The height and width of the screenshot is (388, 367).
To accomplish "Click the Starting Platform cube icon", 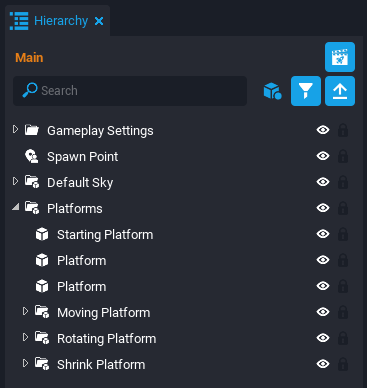I will click(x=42, y=234).
